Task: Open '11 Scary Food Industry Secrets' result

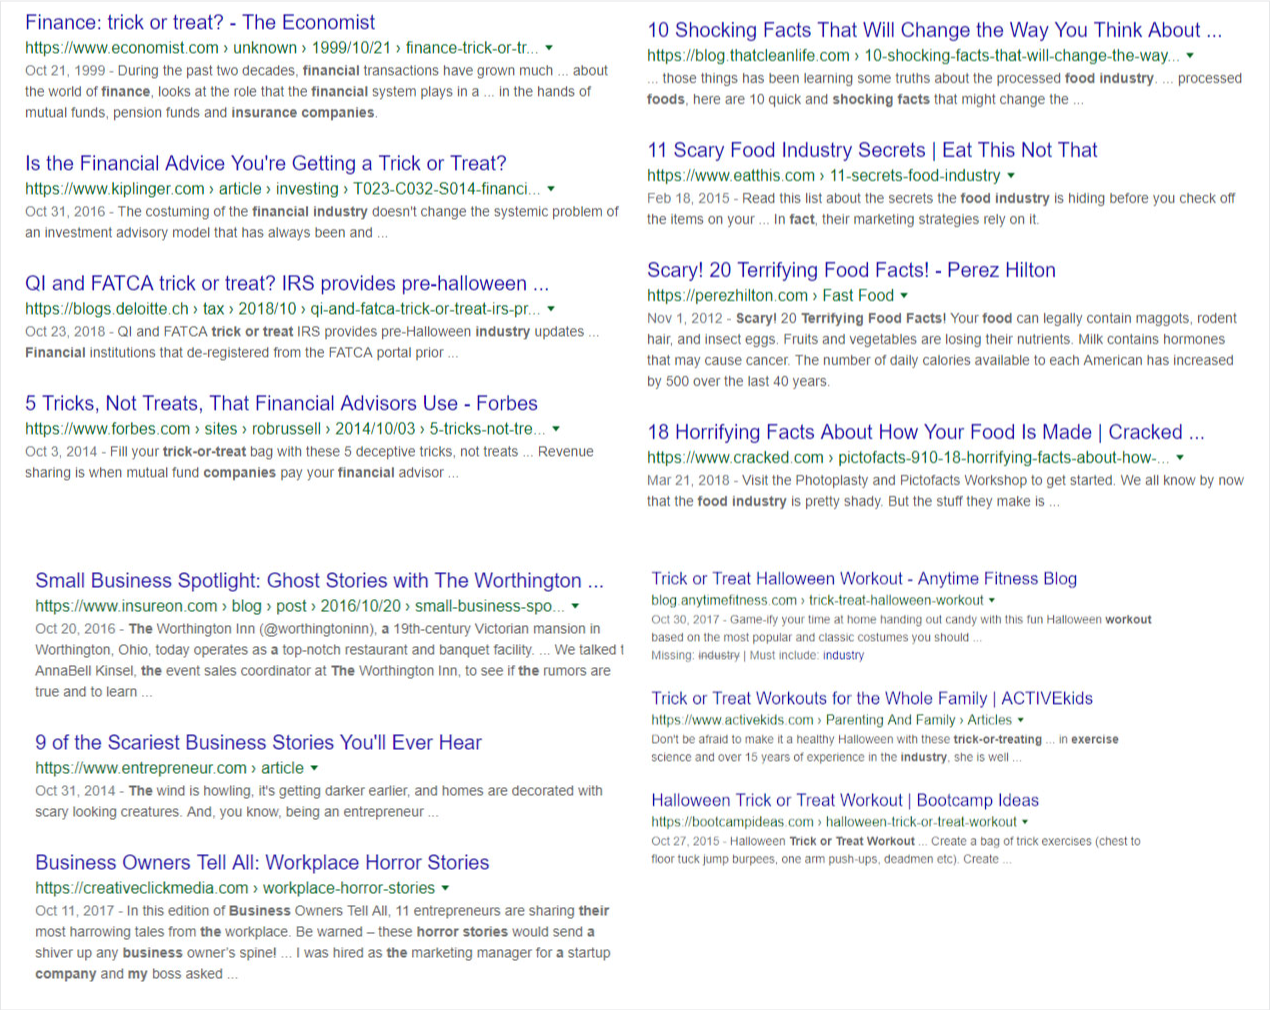Action: point(872,150)
